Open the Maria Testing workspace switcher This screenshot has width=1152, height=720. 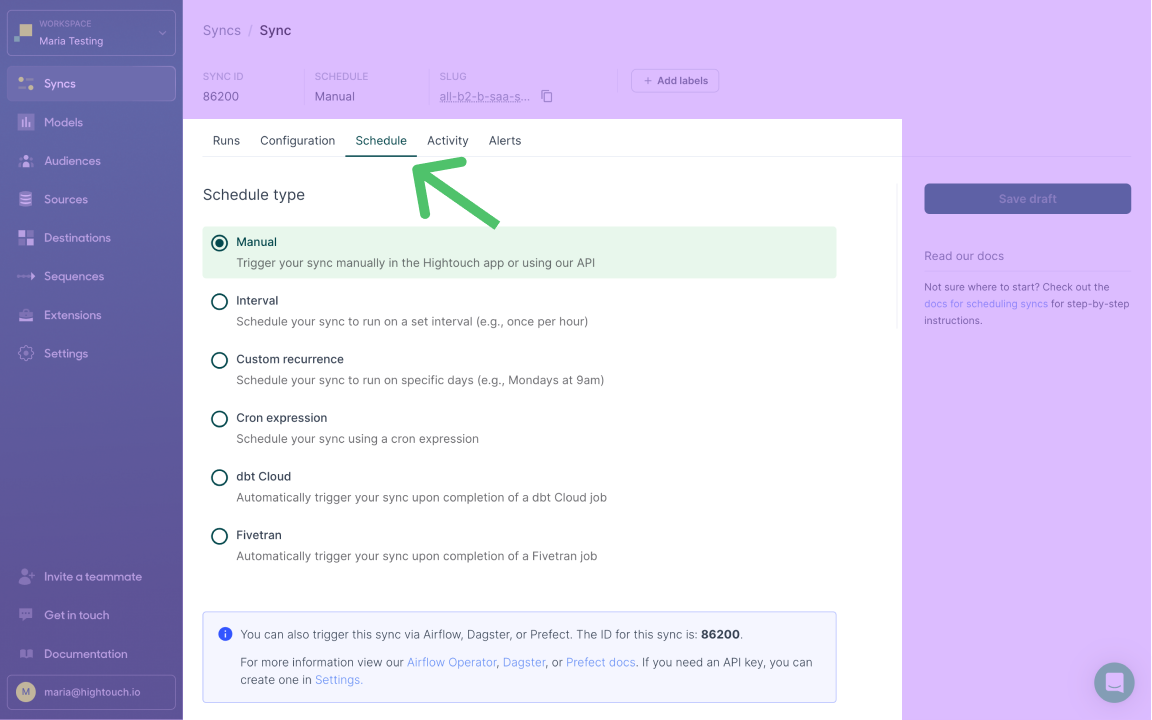coord(91,32)
